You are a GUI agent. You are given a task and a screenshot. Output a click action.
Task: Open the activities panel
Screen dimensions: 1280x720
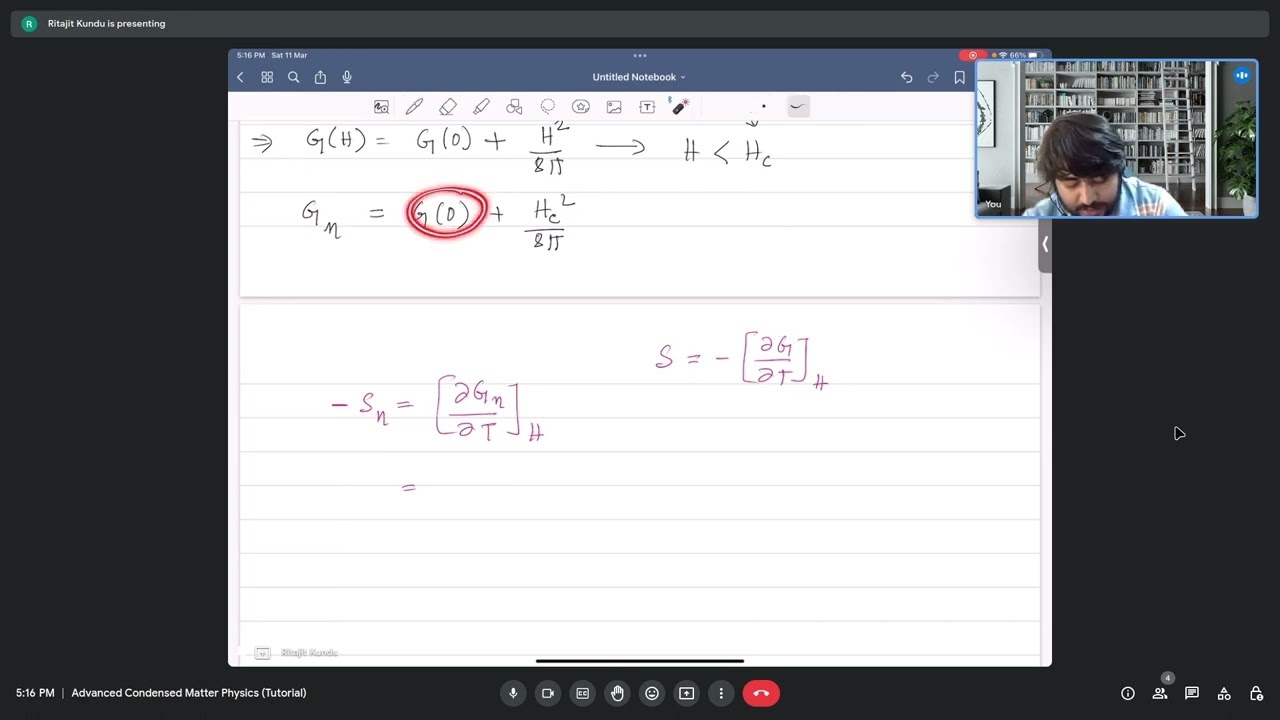(x=1224, y=693)
